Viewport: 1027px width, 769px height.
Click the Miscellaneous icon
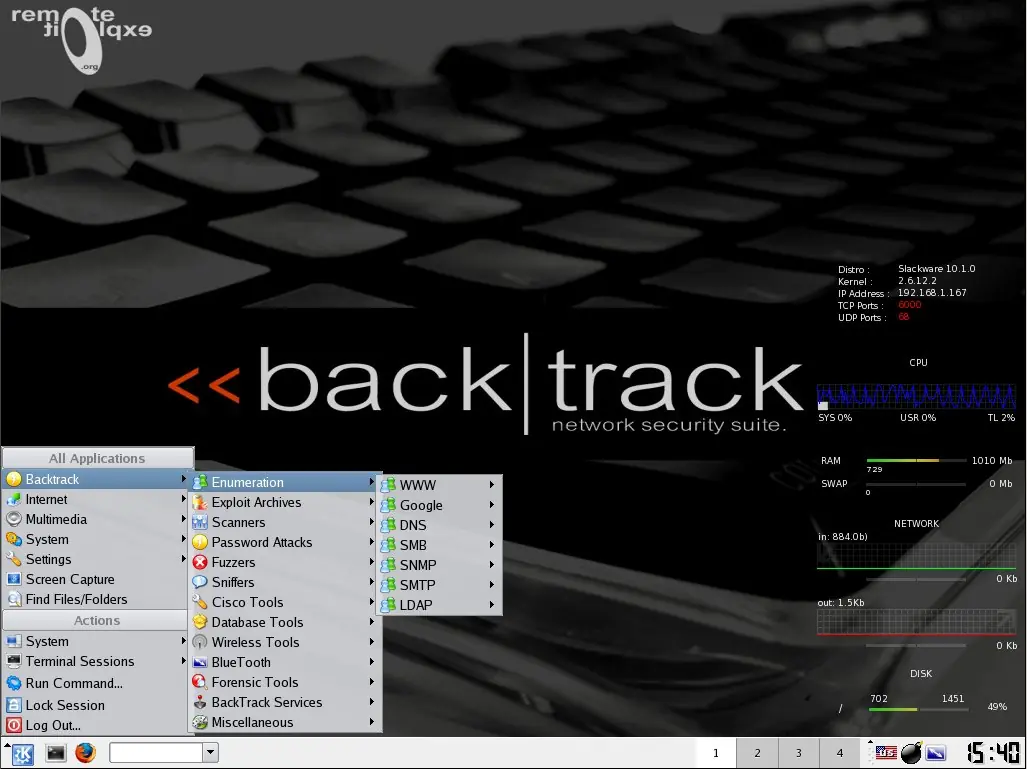[200, 722]
